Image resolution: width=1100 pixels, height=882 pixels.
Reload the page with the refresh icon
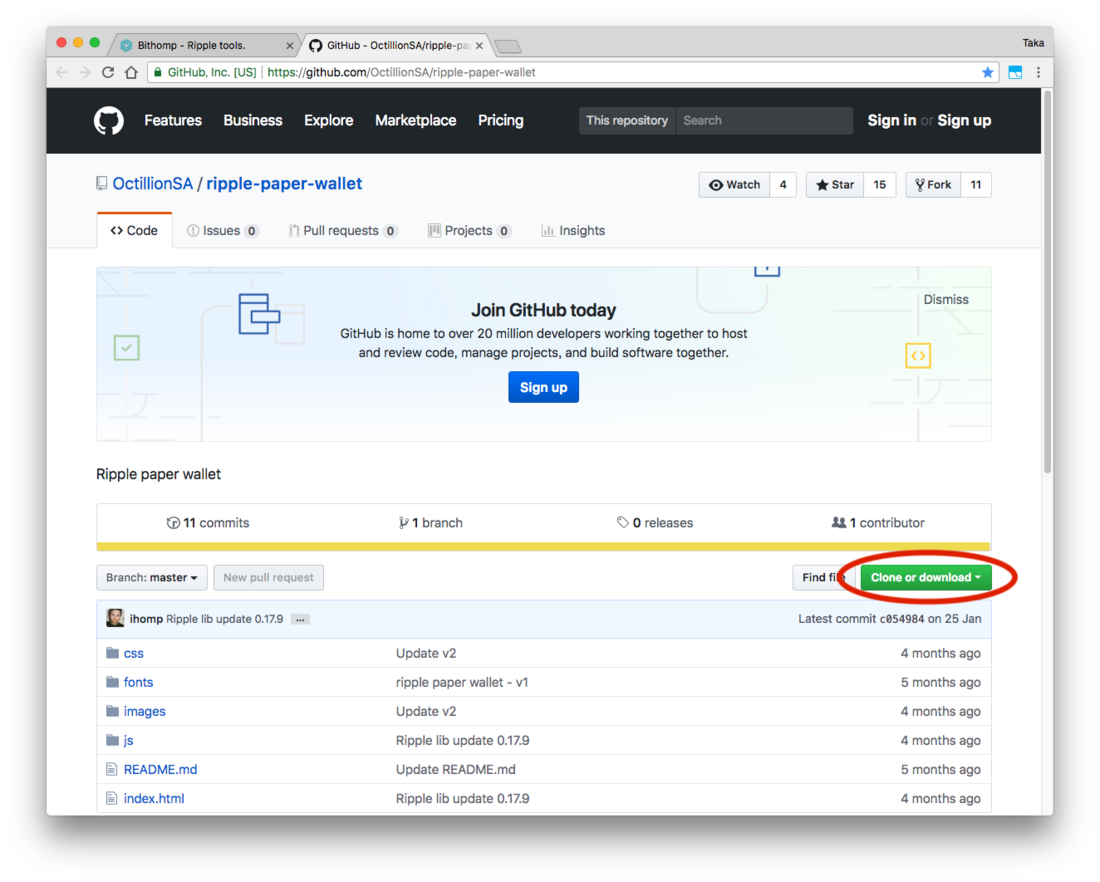pyautogui.click(x=107, y=72)
